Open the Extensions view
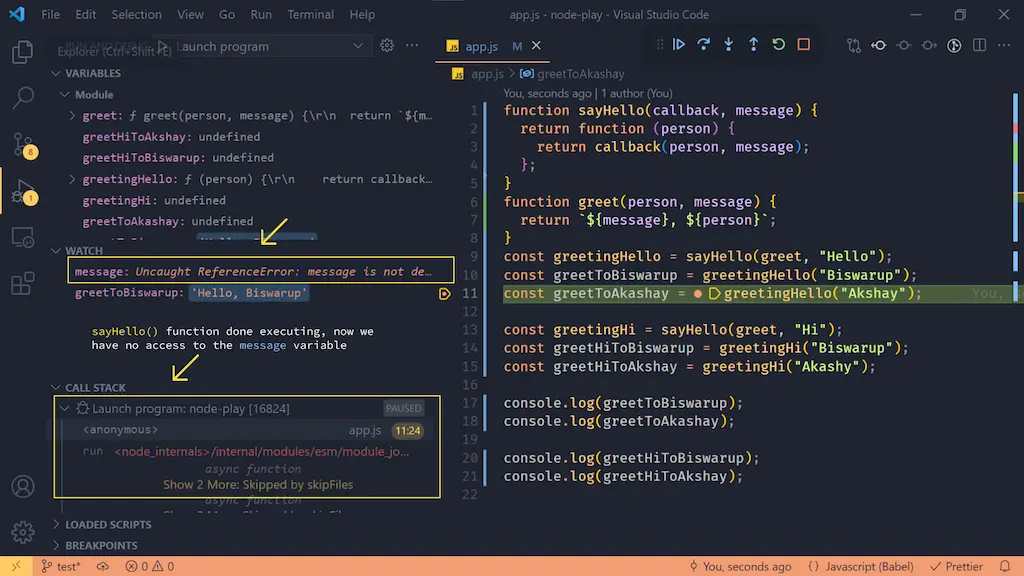 (x=22, y=283)
